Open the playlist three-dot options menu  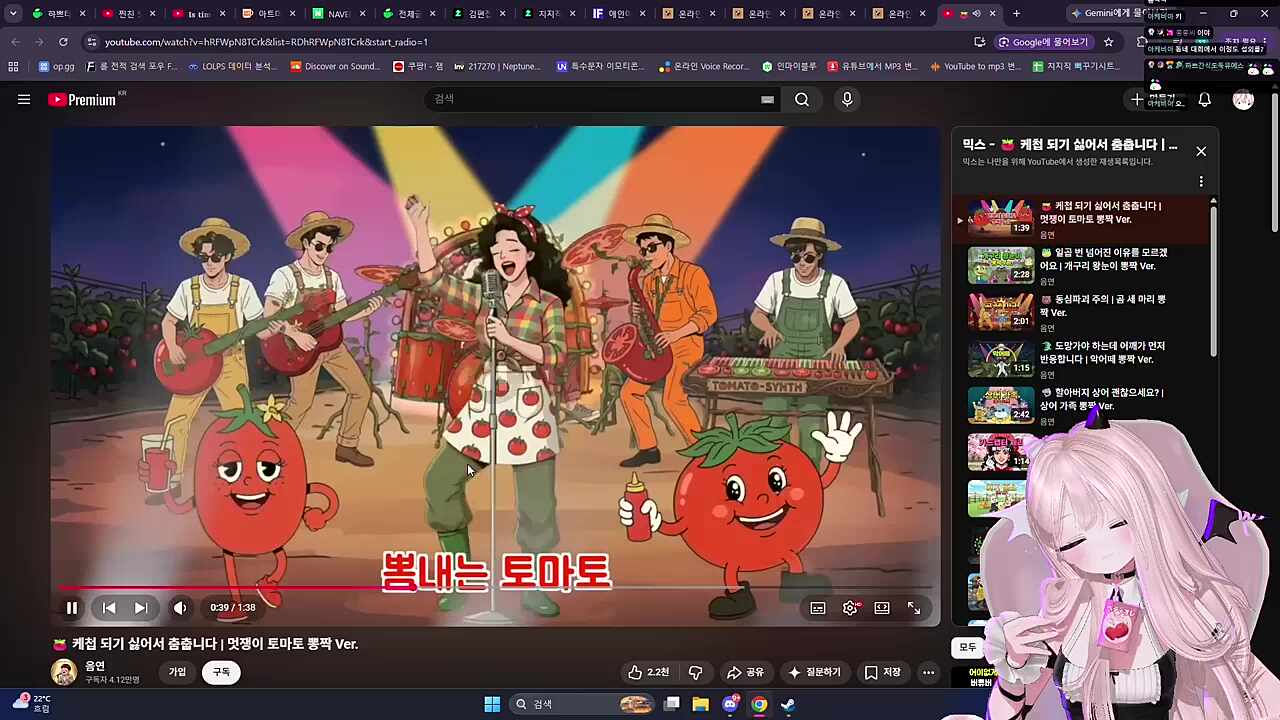coord(1201,182)
